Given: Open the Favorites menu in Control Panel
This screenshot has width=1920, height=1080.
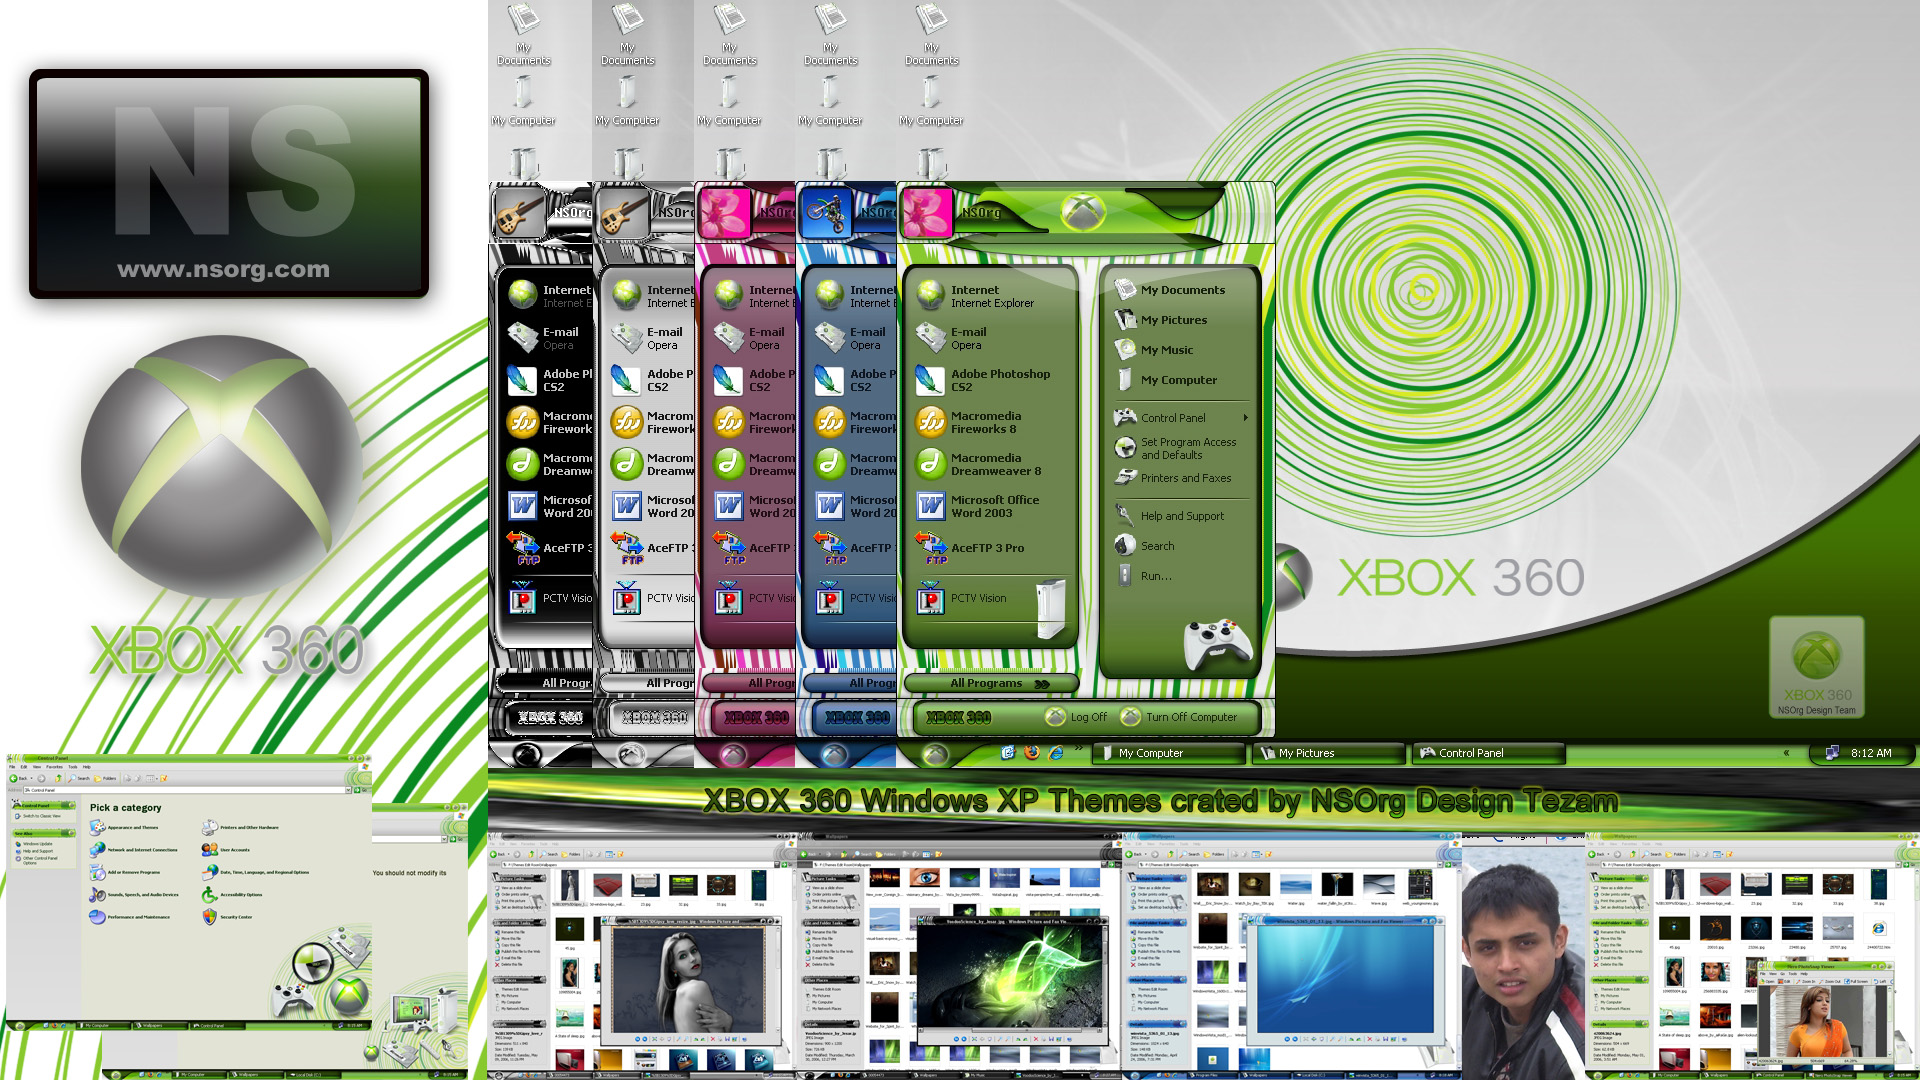Looking at the screenshot, I should [54, 767].
